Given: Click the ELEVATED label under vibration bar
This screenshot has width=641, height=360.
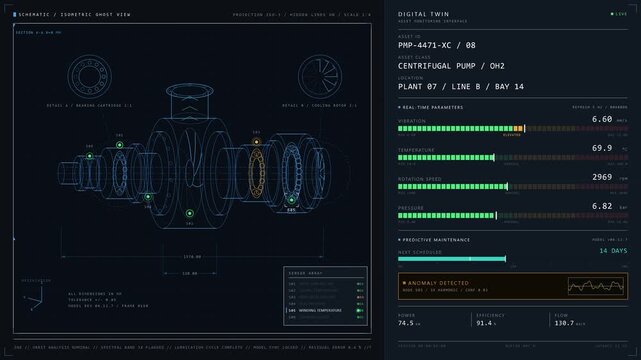Looking at the screenshot, I should click(512, 135).
